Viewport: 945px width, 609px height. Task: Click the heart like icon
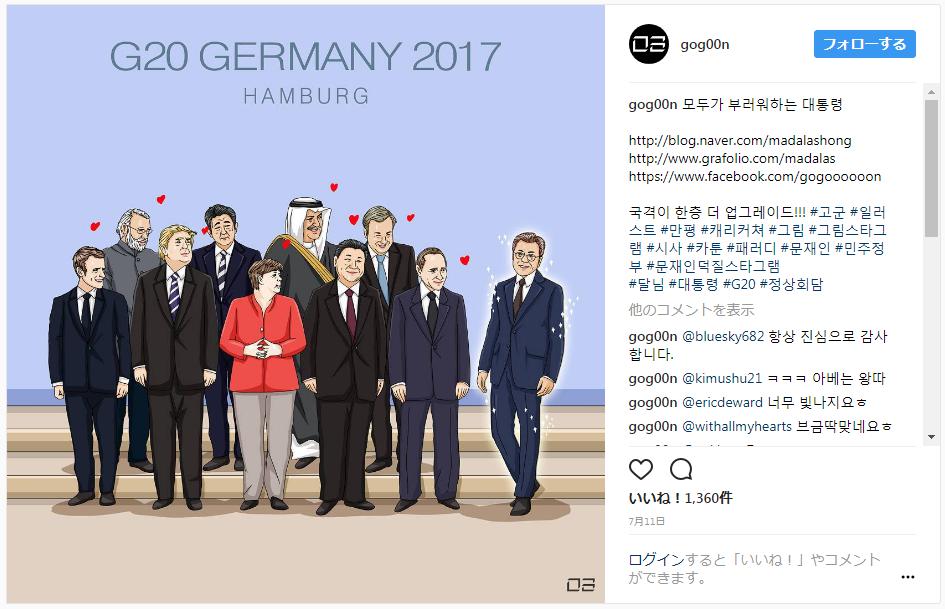click(x=641, y=469)
